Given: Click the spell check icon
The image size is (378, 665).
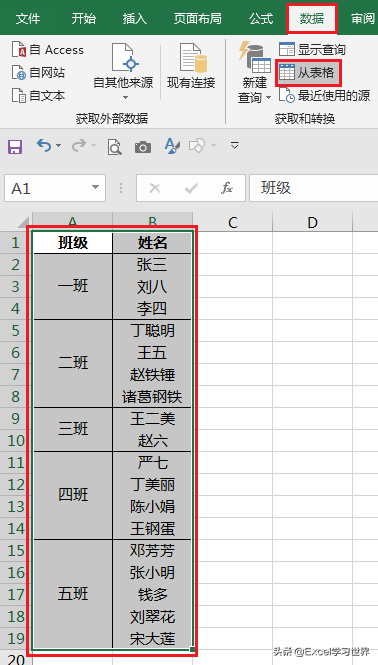Looking at the screenshot, I should tap(172, 146).
